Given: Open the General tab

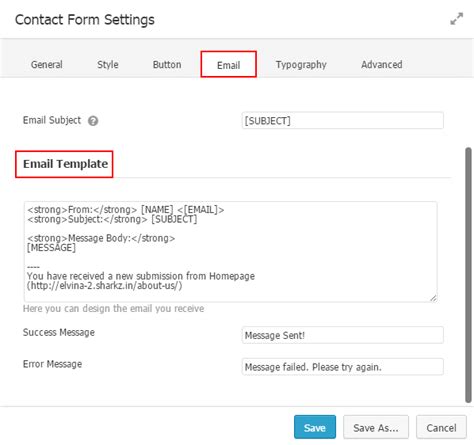Looking at the screenshot, I should click(x=47, y=65).
